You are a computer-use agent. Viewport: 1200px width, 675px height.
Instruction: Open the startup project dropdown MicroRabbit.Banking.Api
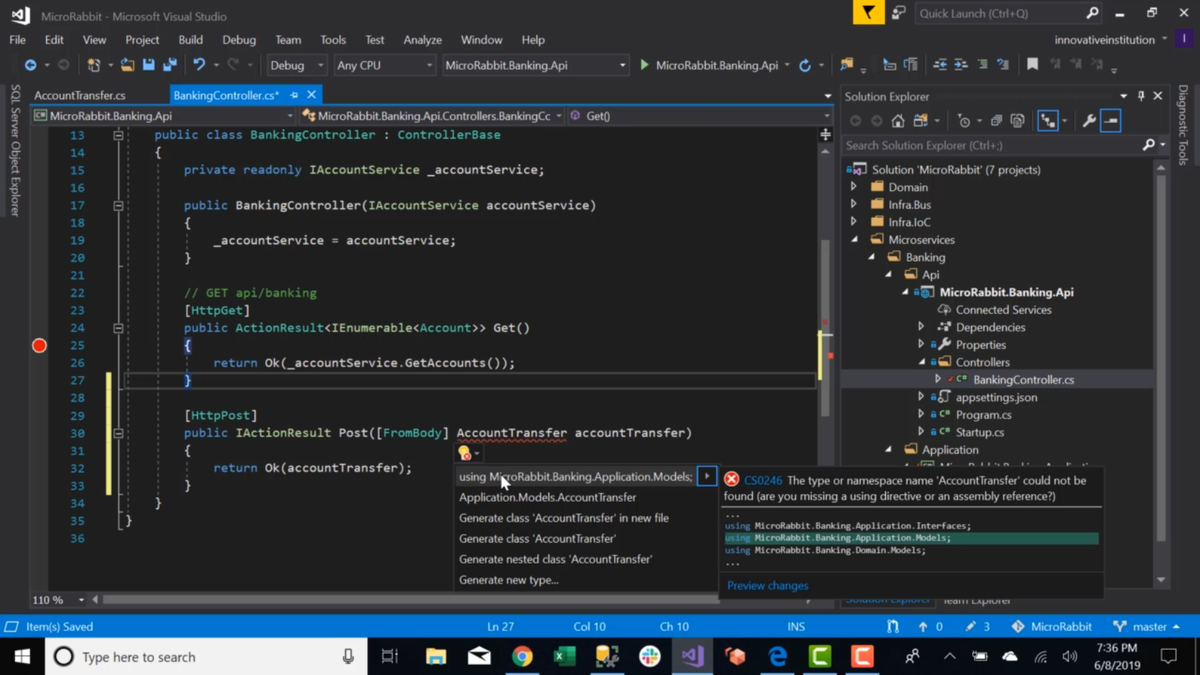(x=535, y=65)
